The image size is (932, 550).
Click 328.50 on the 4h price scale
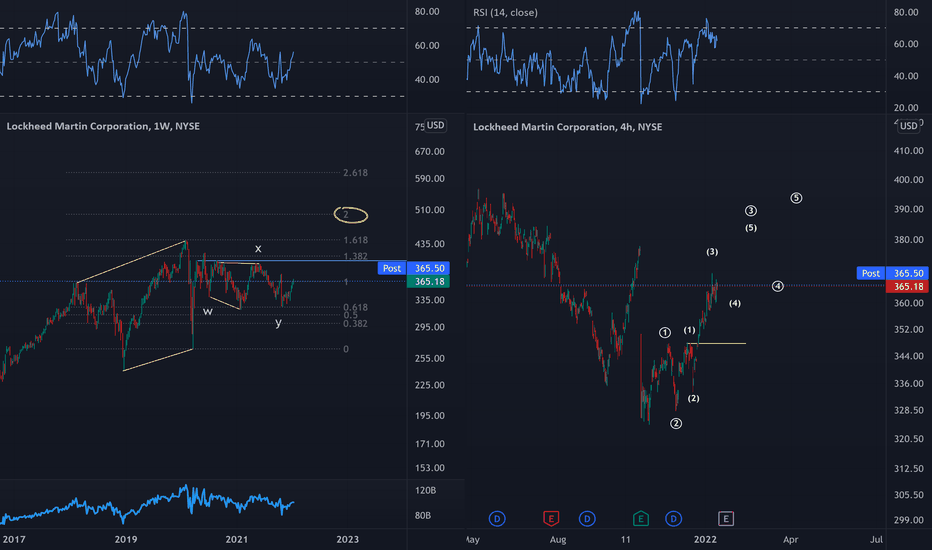pos(909,410)
